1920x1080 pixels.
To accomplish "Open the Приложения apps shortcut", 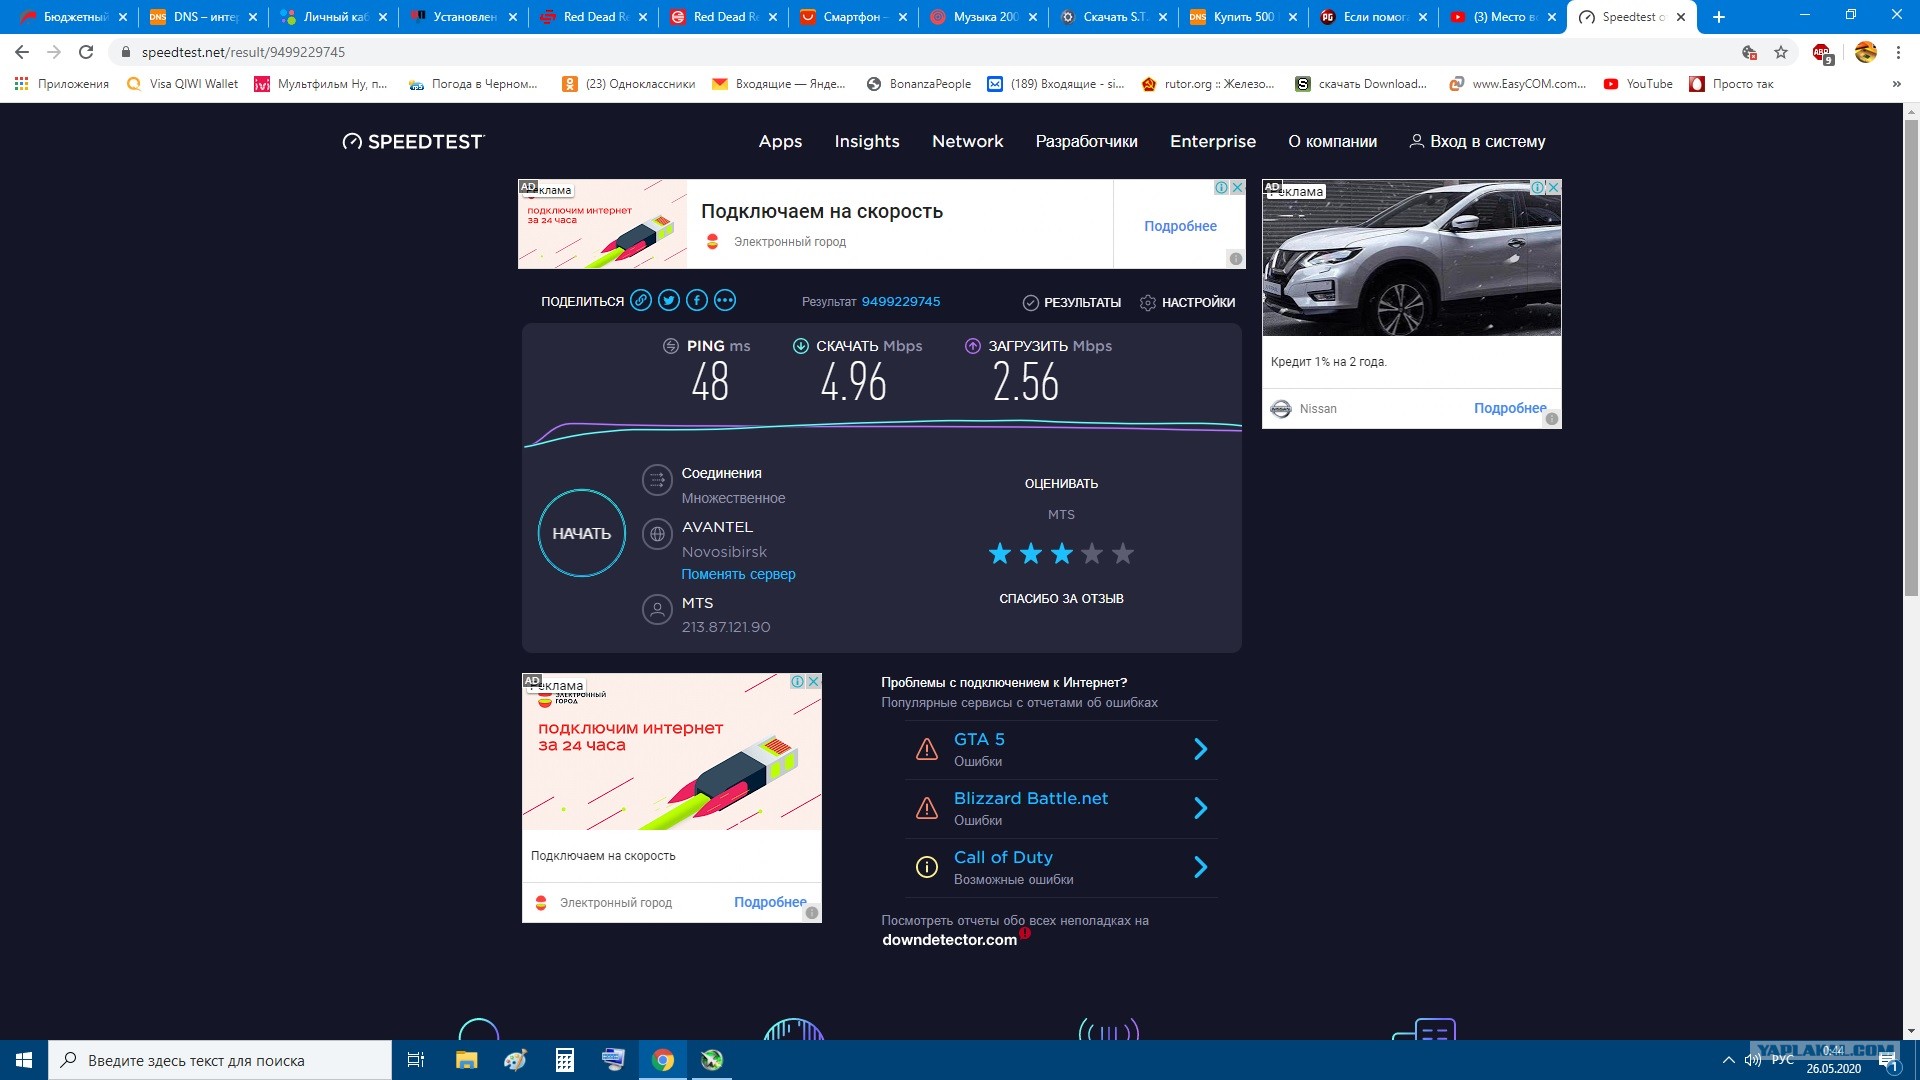I will click(x=62, y=84).
